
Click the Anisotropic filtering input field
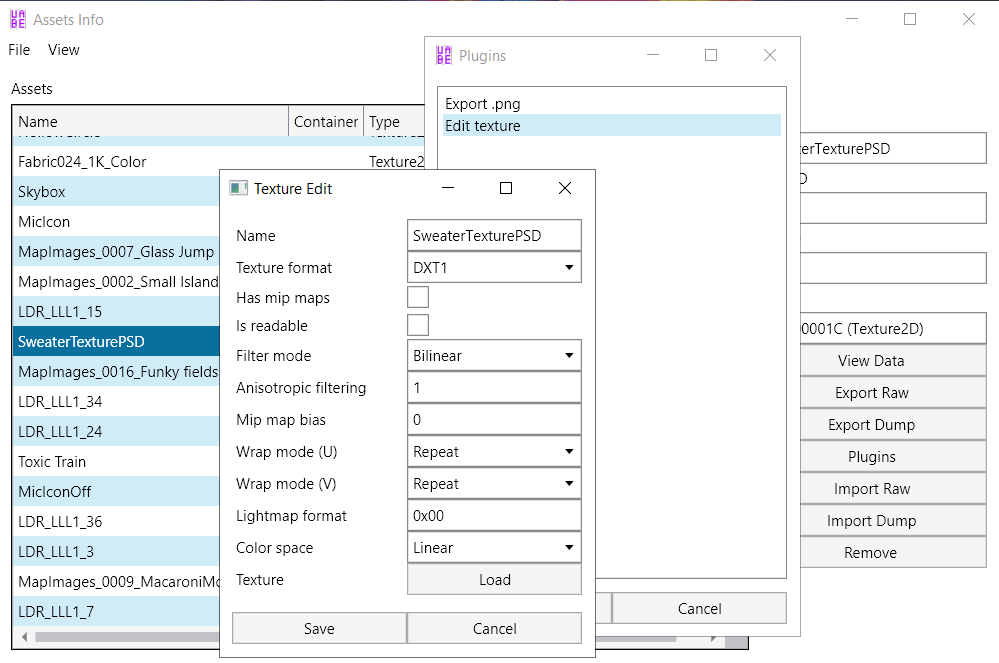click(494, 388)
